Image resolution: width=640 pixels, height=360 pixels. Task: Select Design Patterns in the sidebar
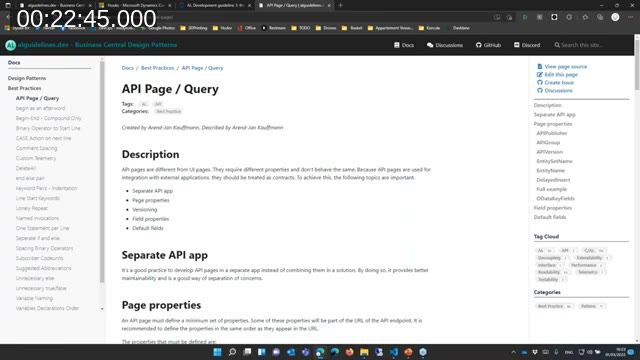(27, 78)
